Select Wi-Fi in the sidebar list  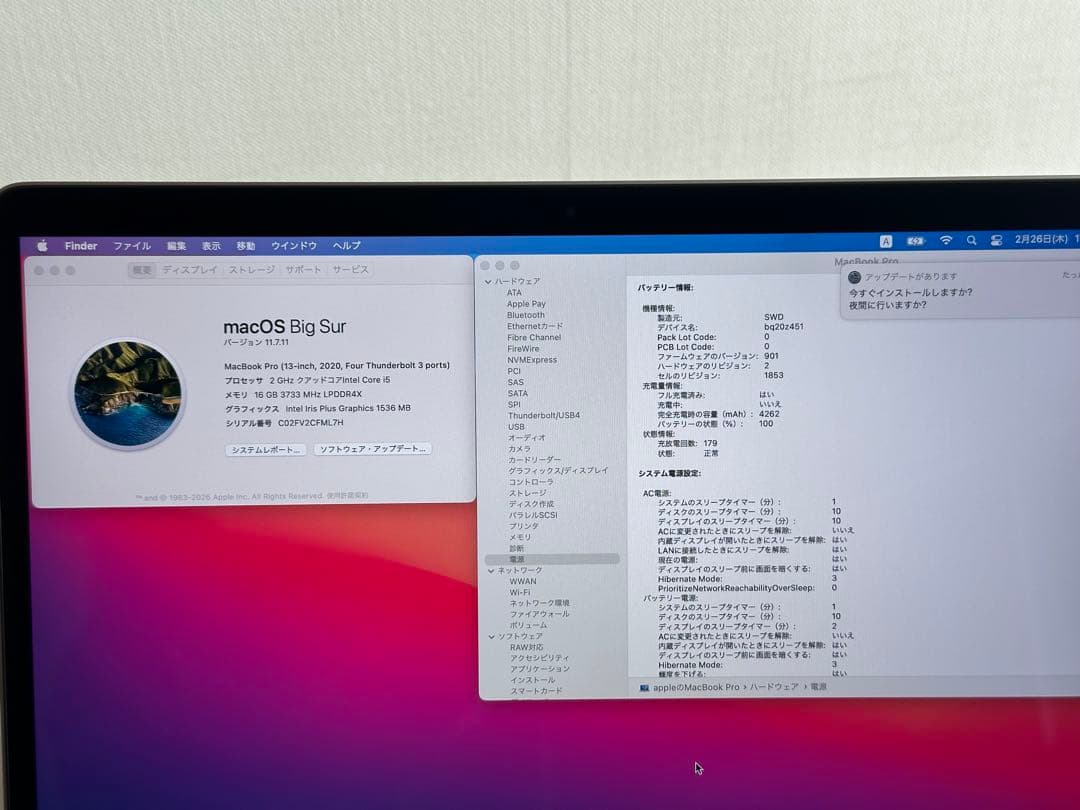[x=520, y=592]
